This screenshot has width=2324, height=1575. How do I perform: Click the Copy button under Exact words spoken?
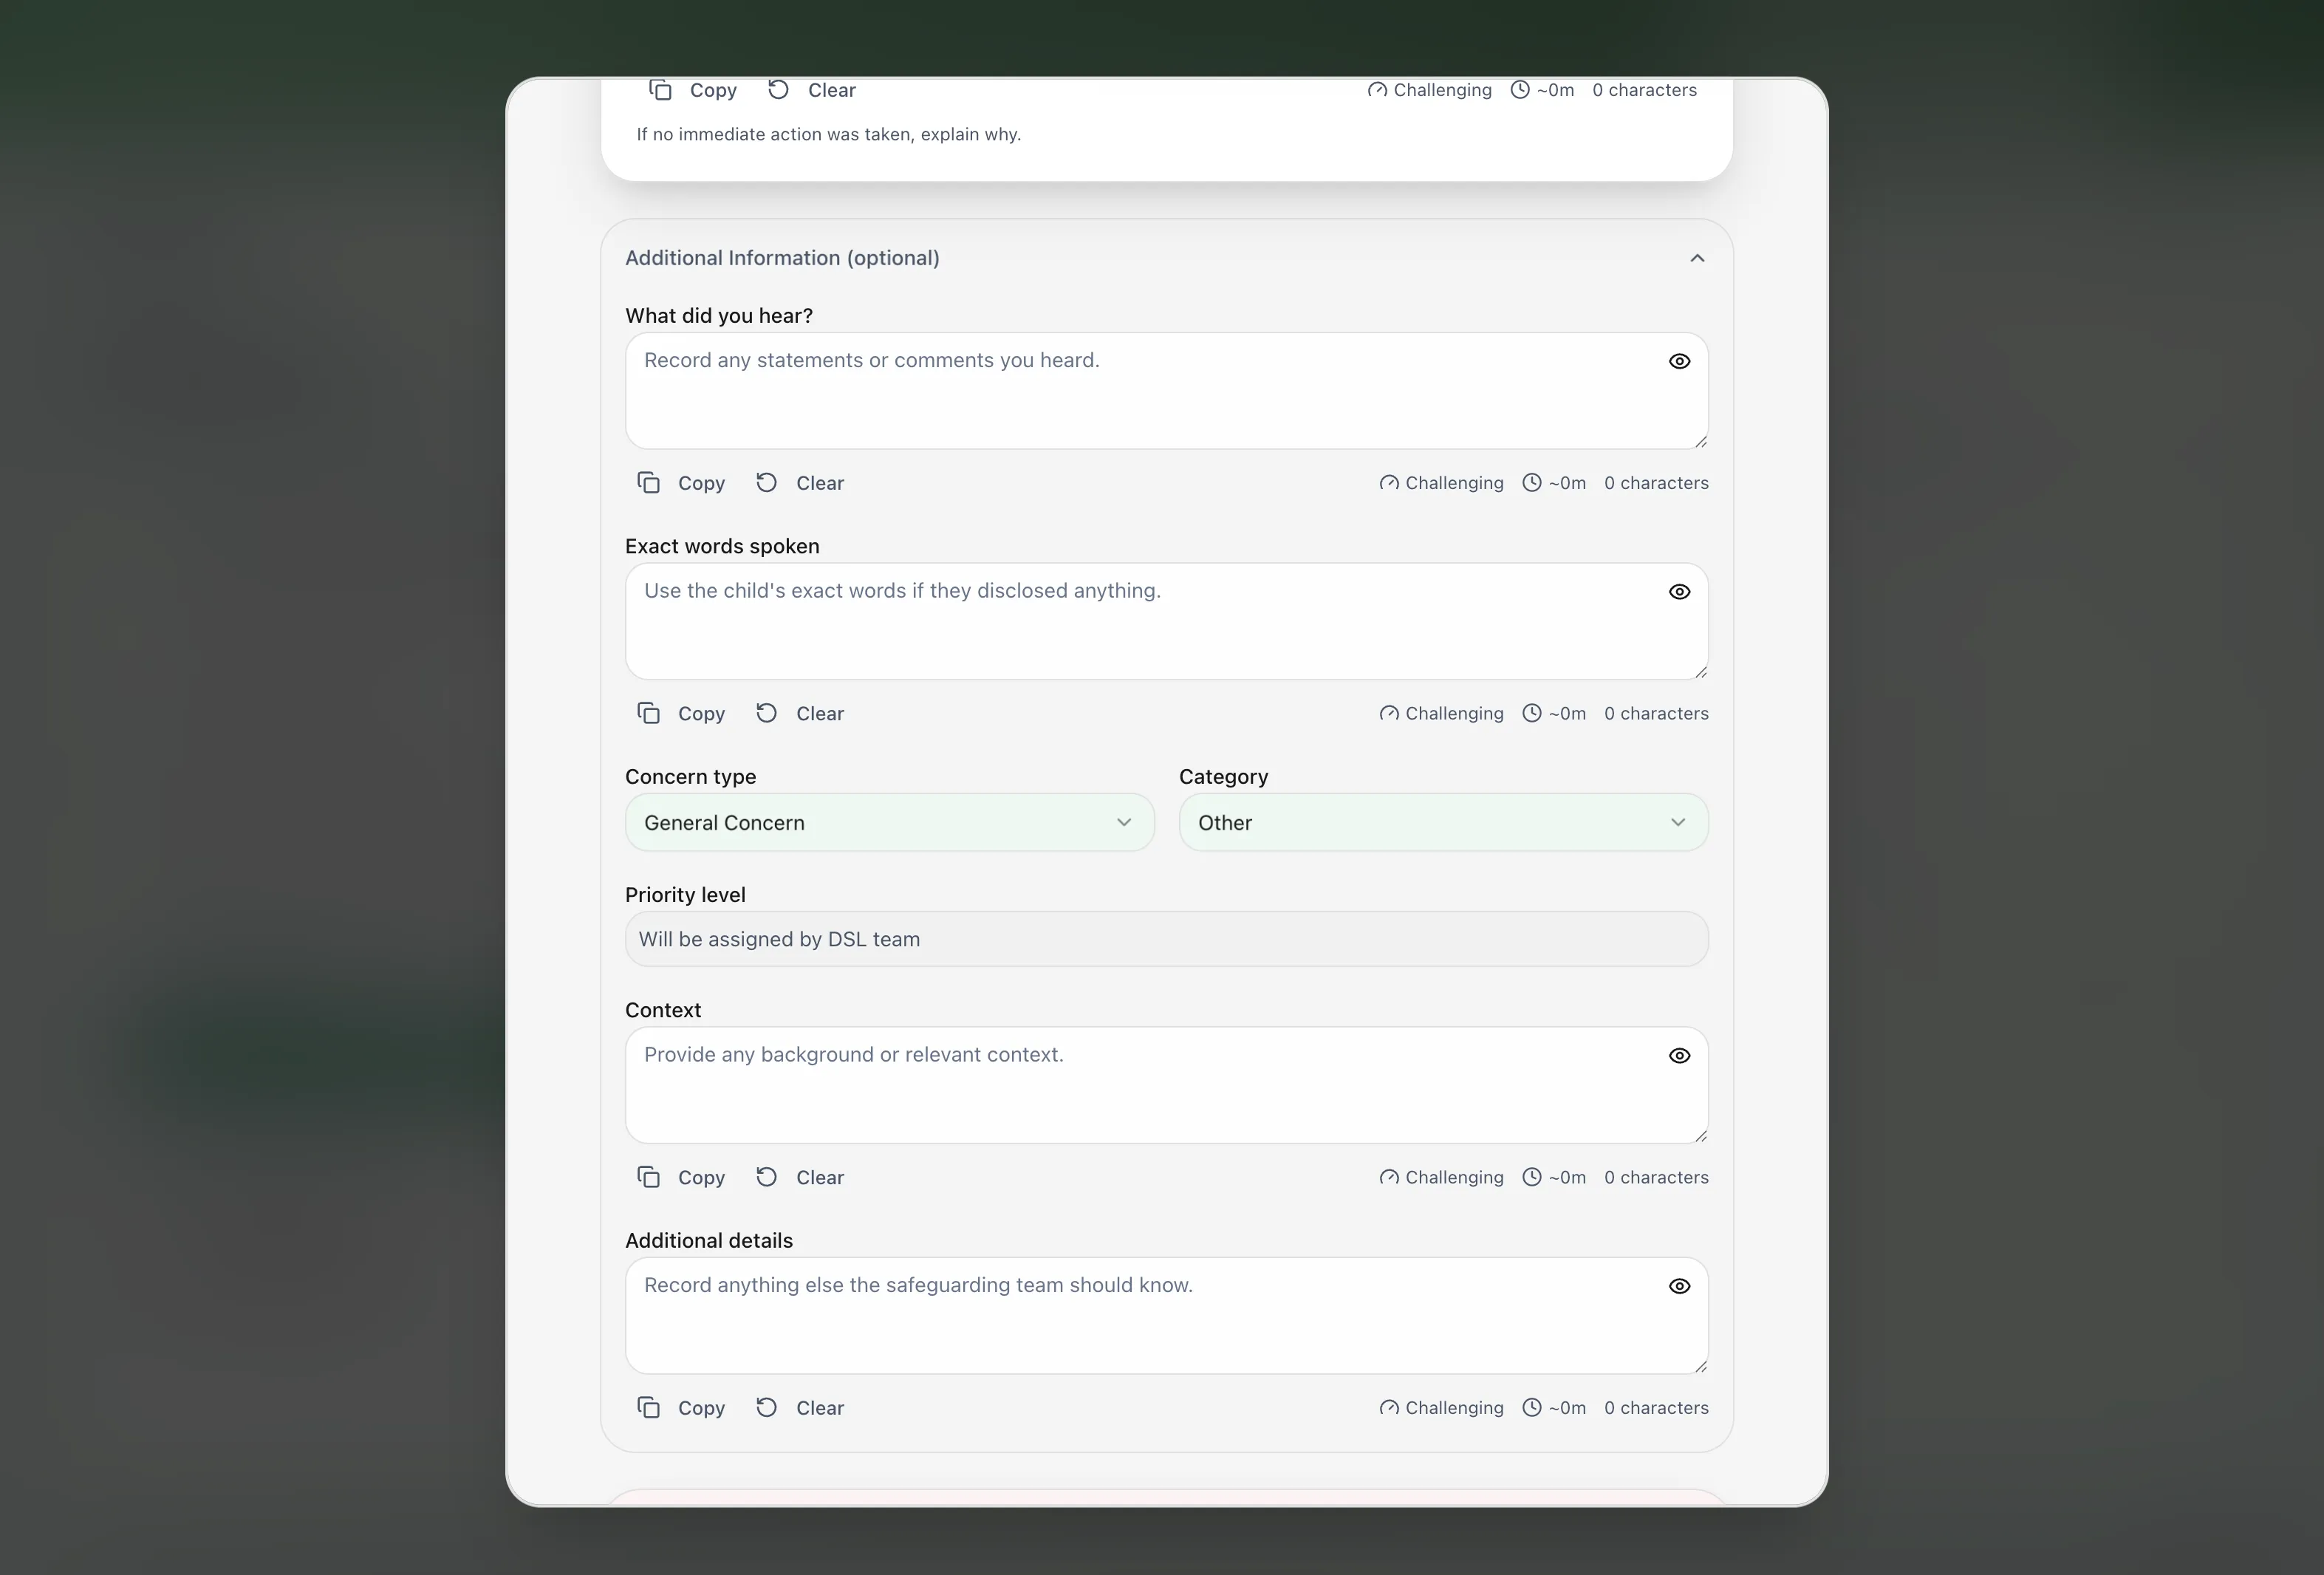pos(700,713)
